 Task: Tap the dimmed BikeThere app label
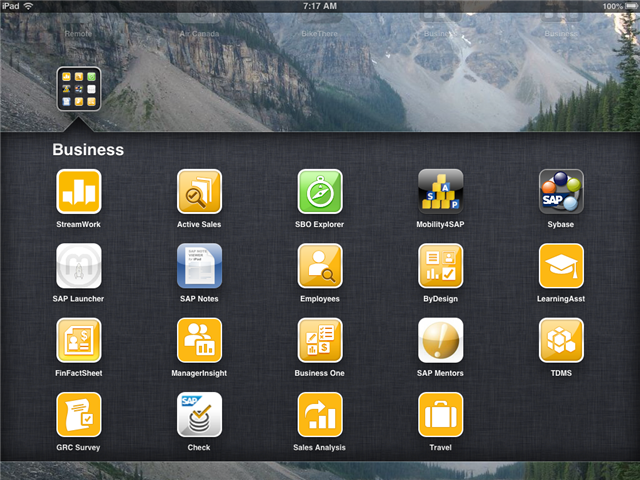coord(320,33)
